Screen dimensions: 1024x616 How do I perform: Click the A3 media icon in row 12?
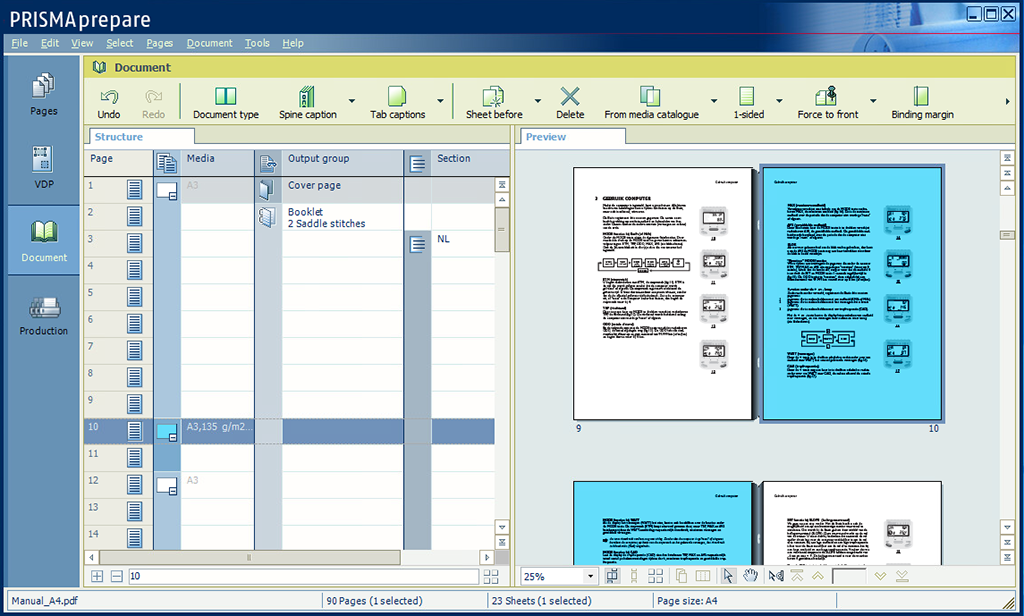[167, 485]
